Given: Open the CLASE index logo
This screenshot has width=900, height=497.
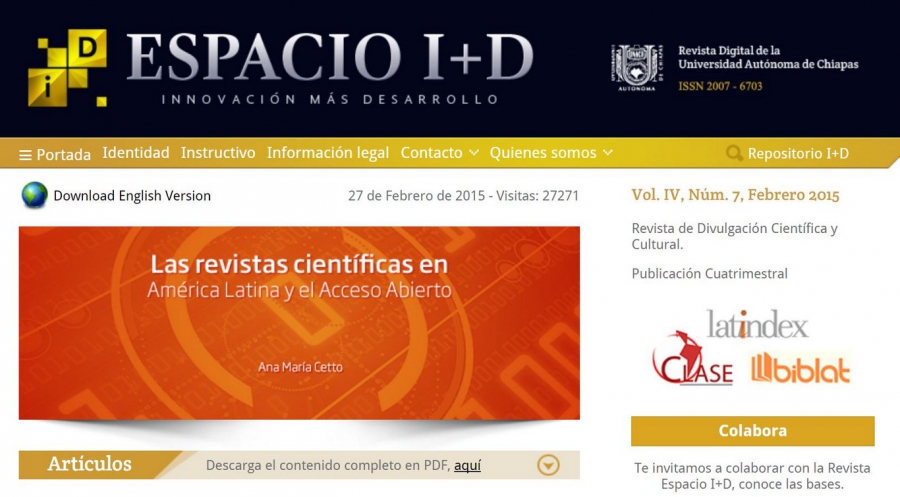Looking at the screenshot, I should [693, 358].
